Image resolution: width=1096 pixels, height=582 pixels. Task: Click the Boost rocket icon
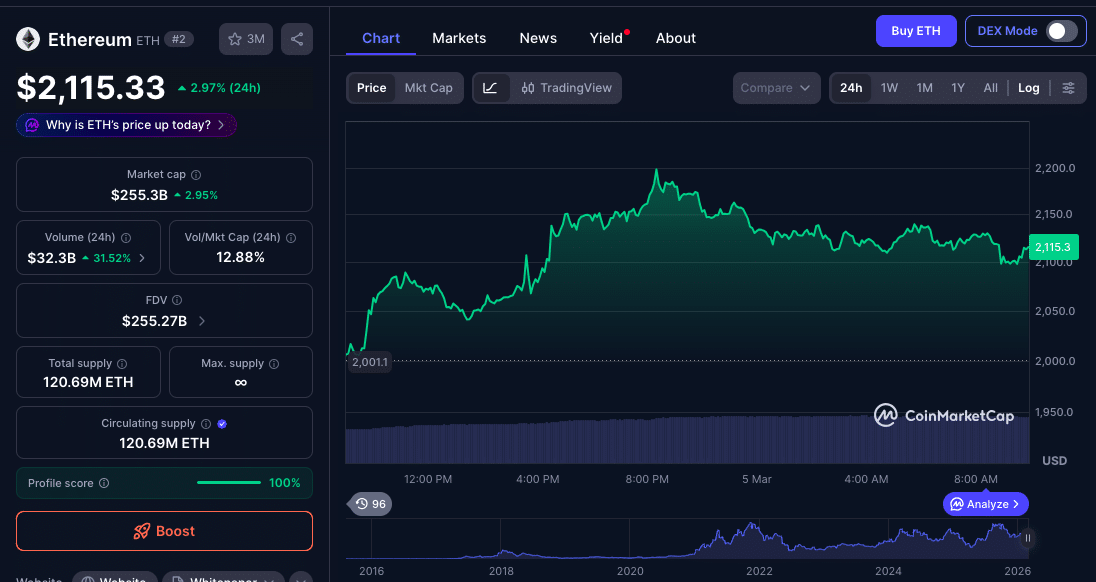[141, 531]
